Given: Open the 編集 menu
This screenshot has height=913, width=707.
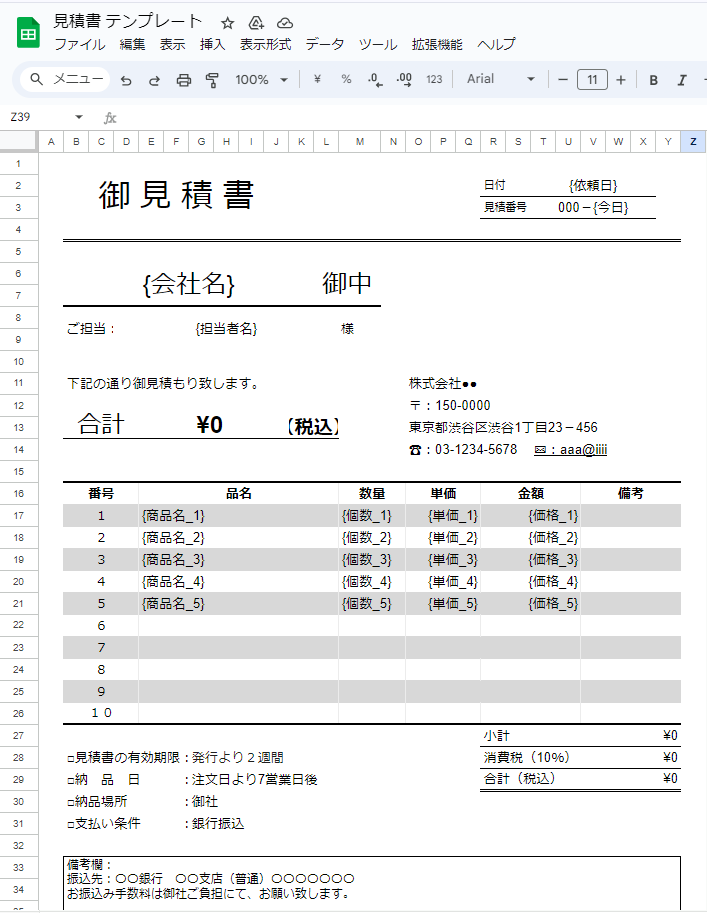Looking at the screenshot, I should tap(132, 45).
